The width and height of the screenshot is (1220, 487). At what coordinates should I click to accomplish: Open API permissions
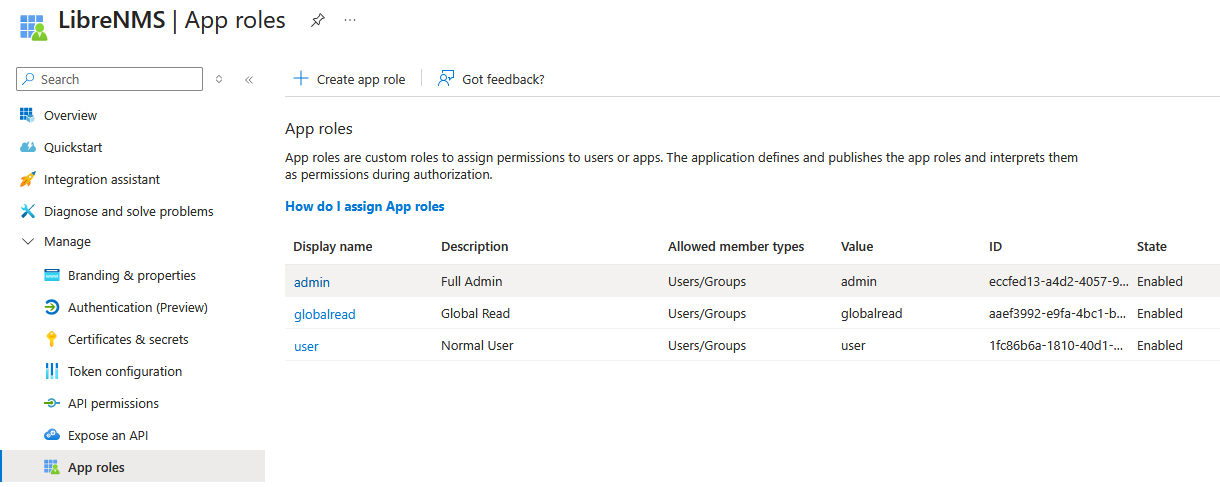113,403
